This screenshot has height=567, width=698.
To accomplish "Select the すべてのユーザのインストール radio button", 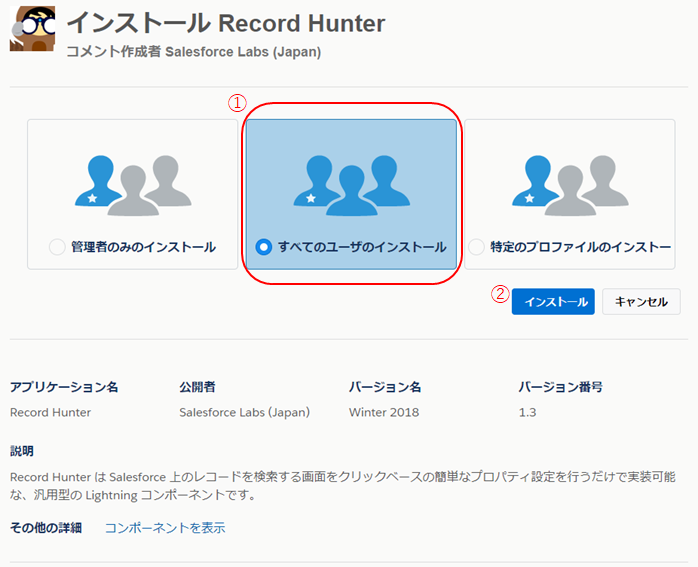I will (264, 247).
